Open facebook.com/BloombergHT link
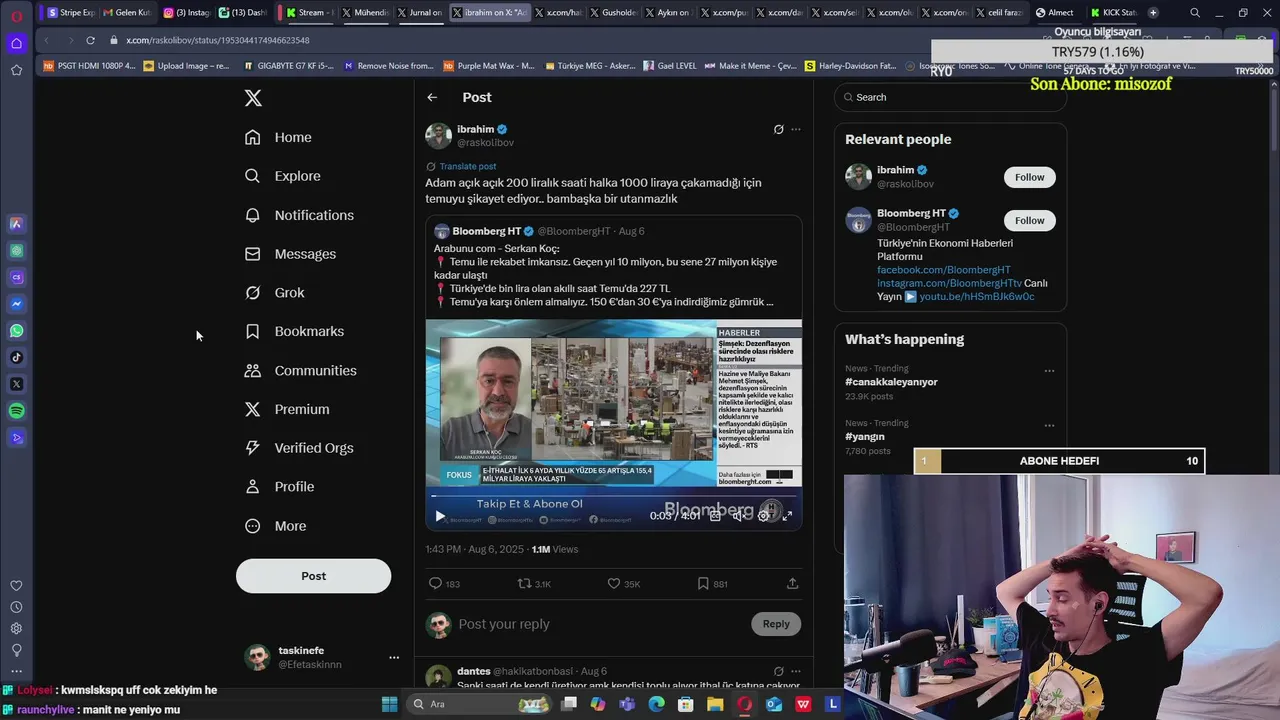This screenshot has height=720, width=1280. point(944,270)
